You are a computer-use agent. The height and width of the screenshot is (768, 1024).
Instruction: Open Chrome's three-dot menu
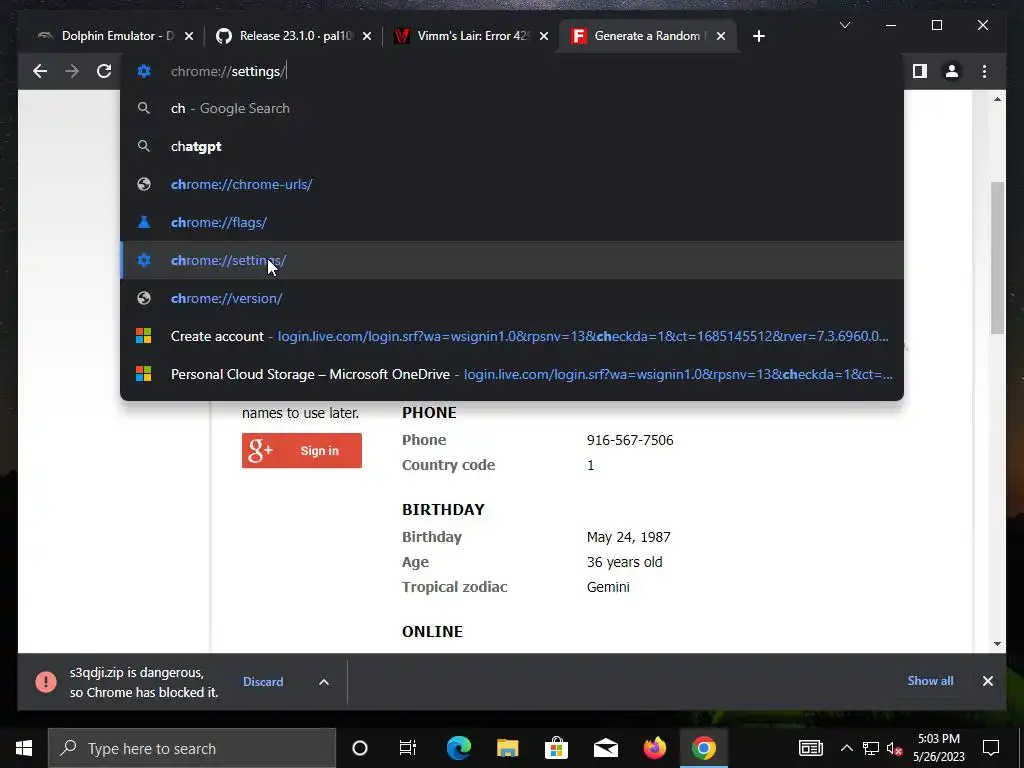pyautogui.click(x=984, y=71)
